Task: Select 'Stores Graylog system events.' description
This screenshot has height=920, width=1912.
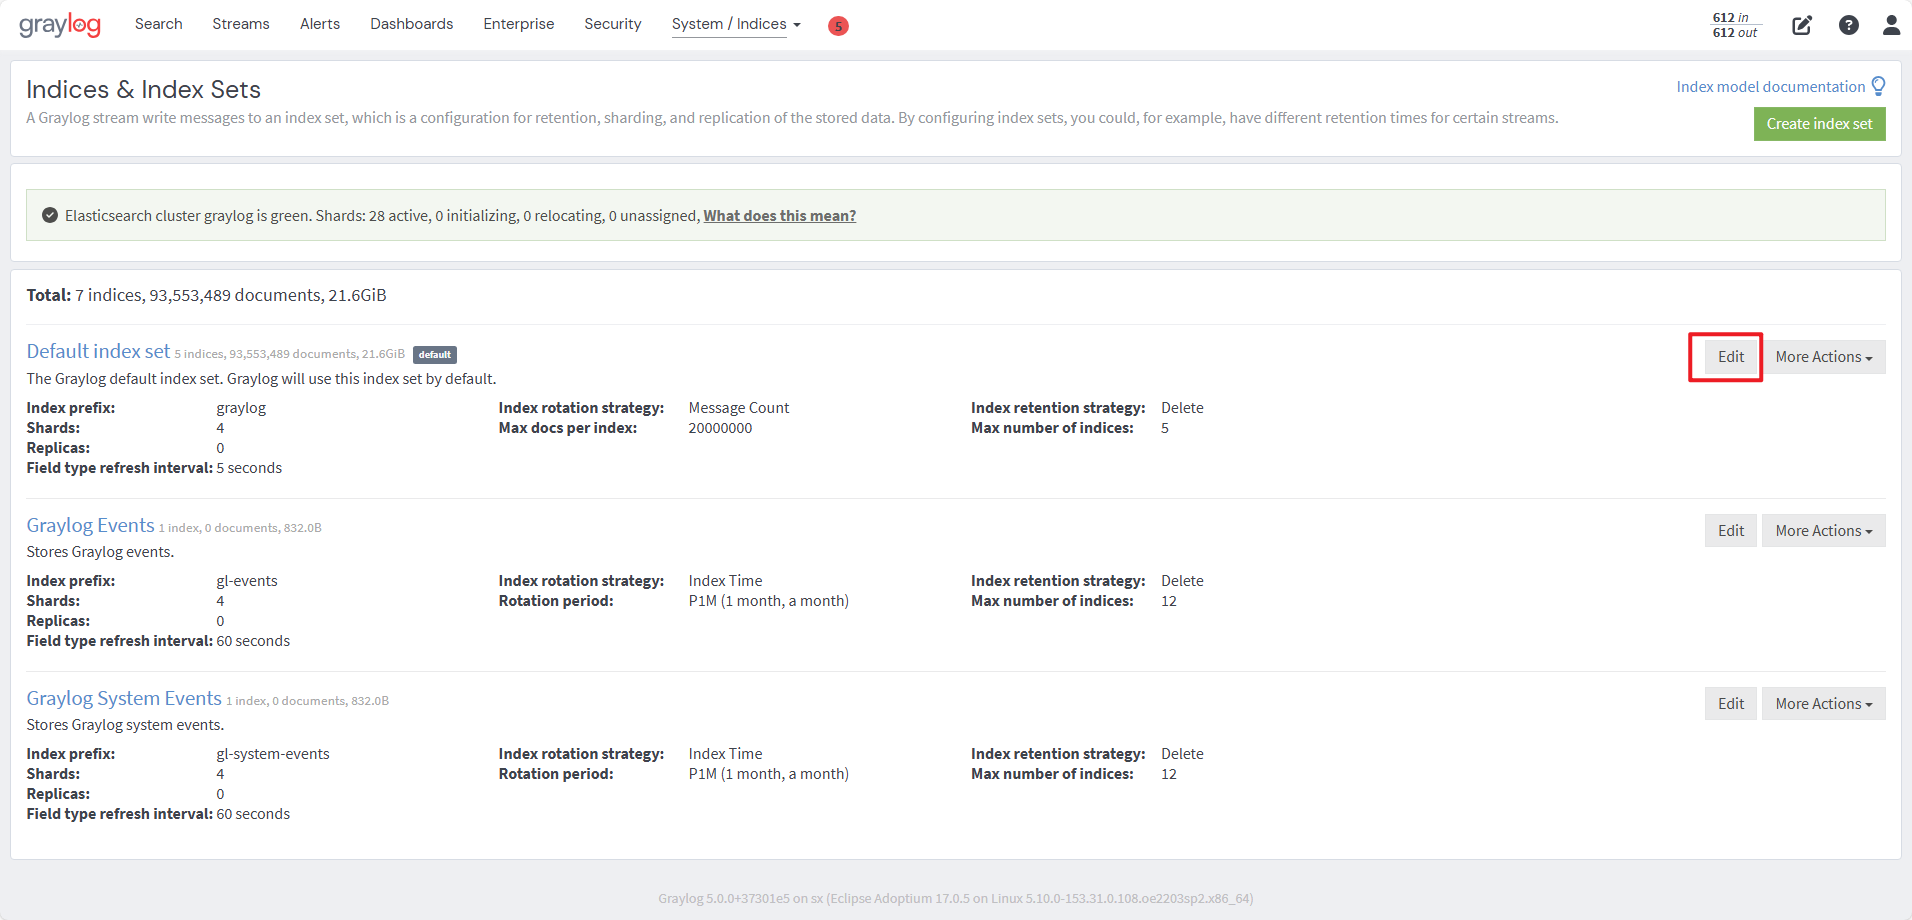Action: (125, 725)
